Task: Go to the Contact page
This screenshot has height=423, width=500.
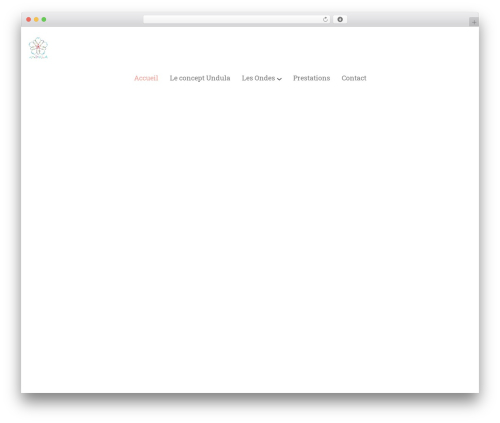Action: pyautogui.click(x=354, y=78)
